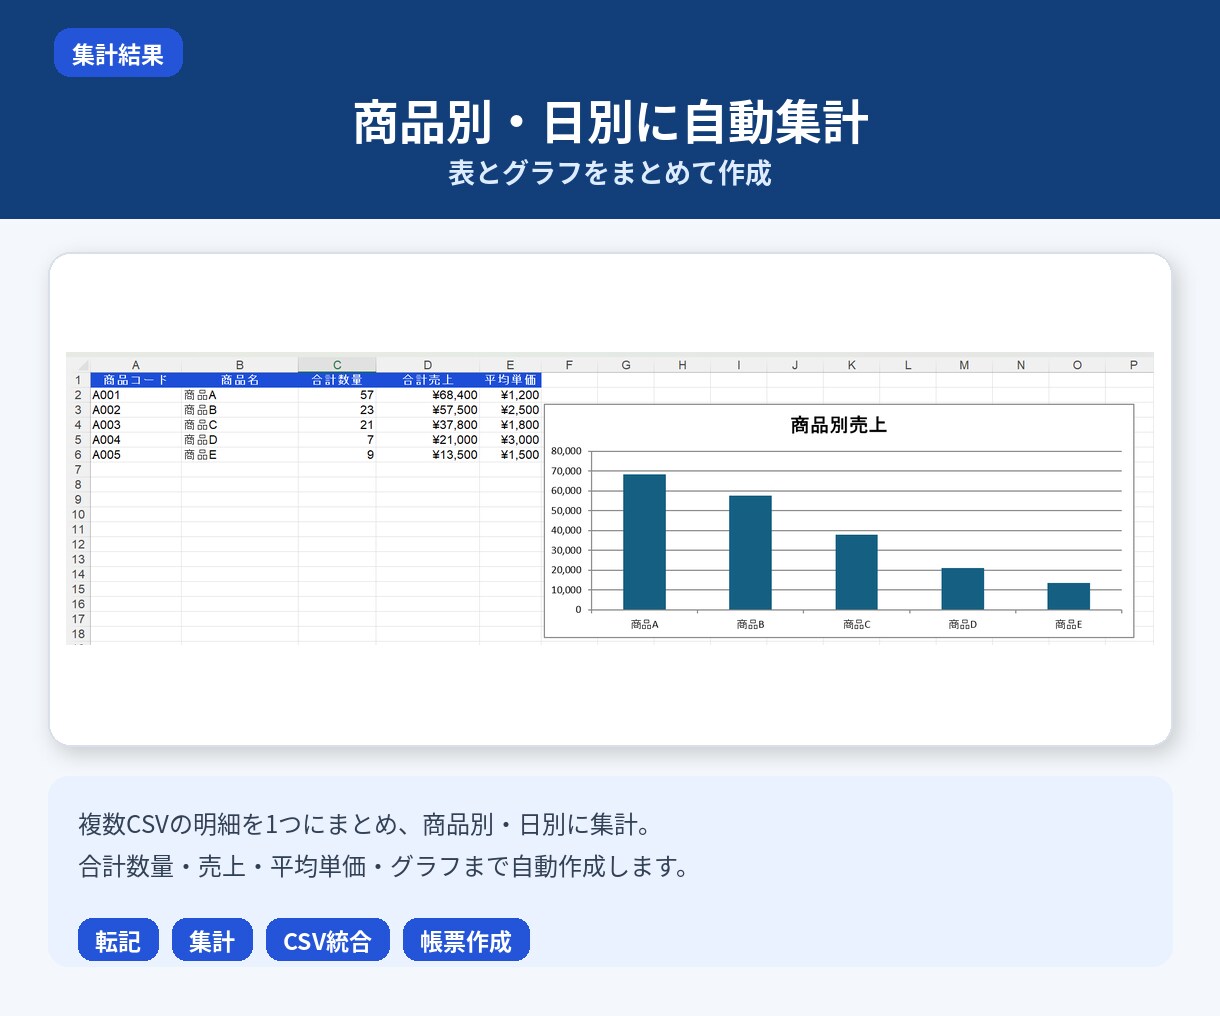Select row 1 header number
This screenshot has width=1220, height=1016.
[78, 380]
